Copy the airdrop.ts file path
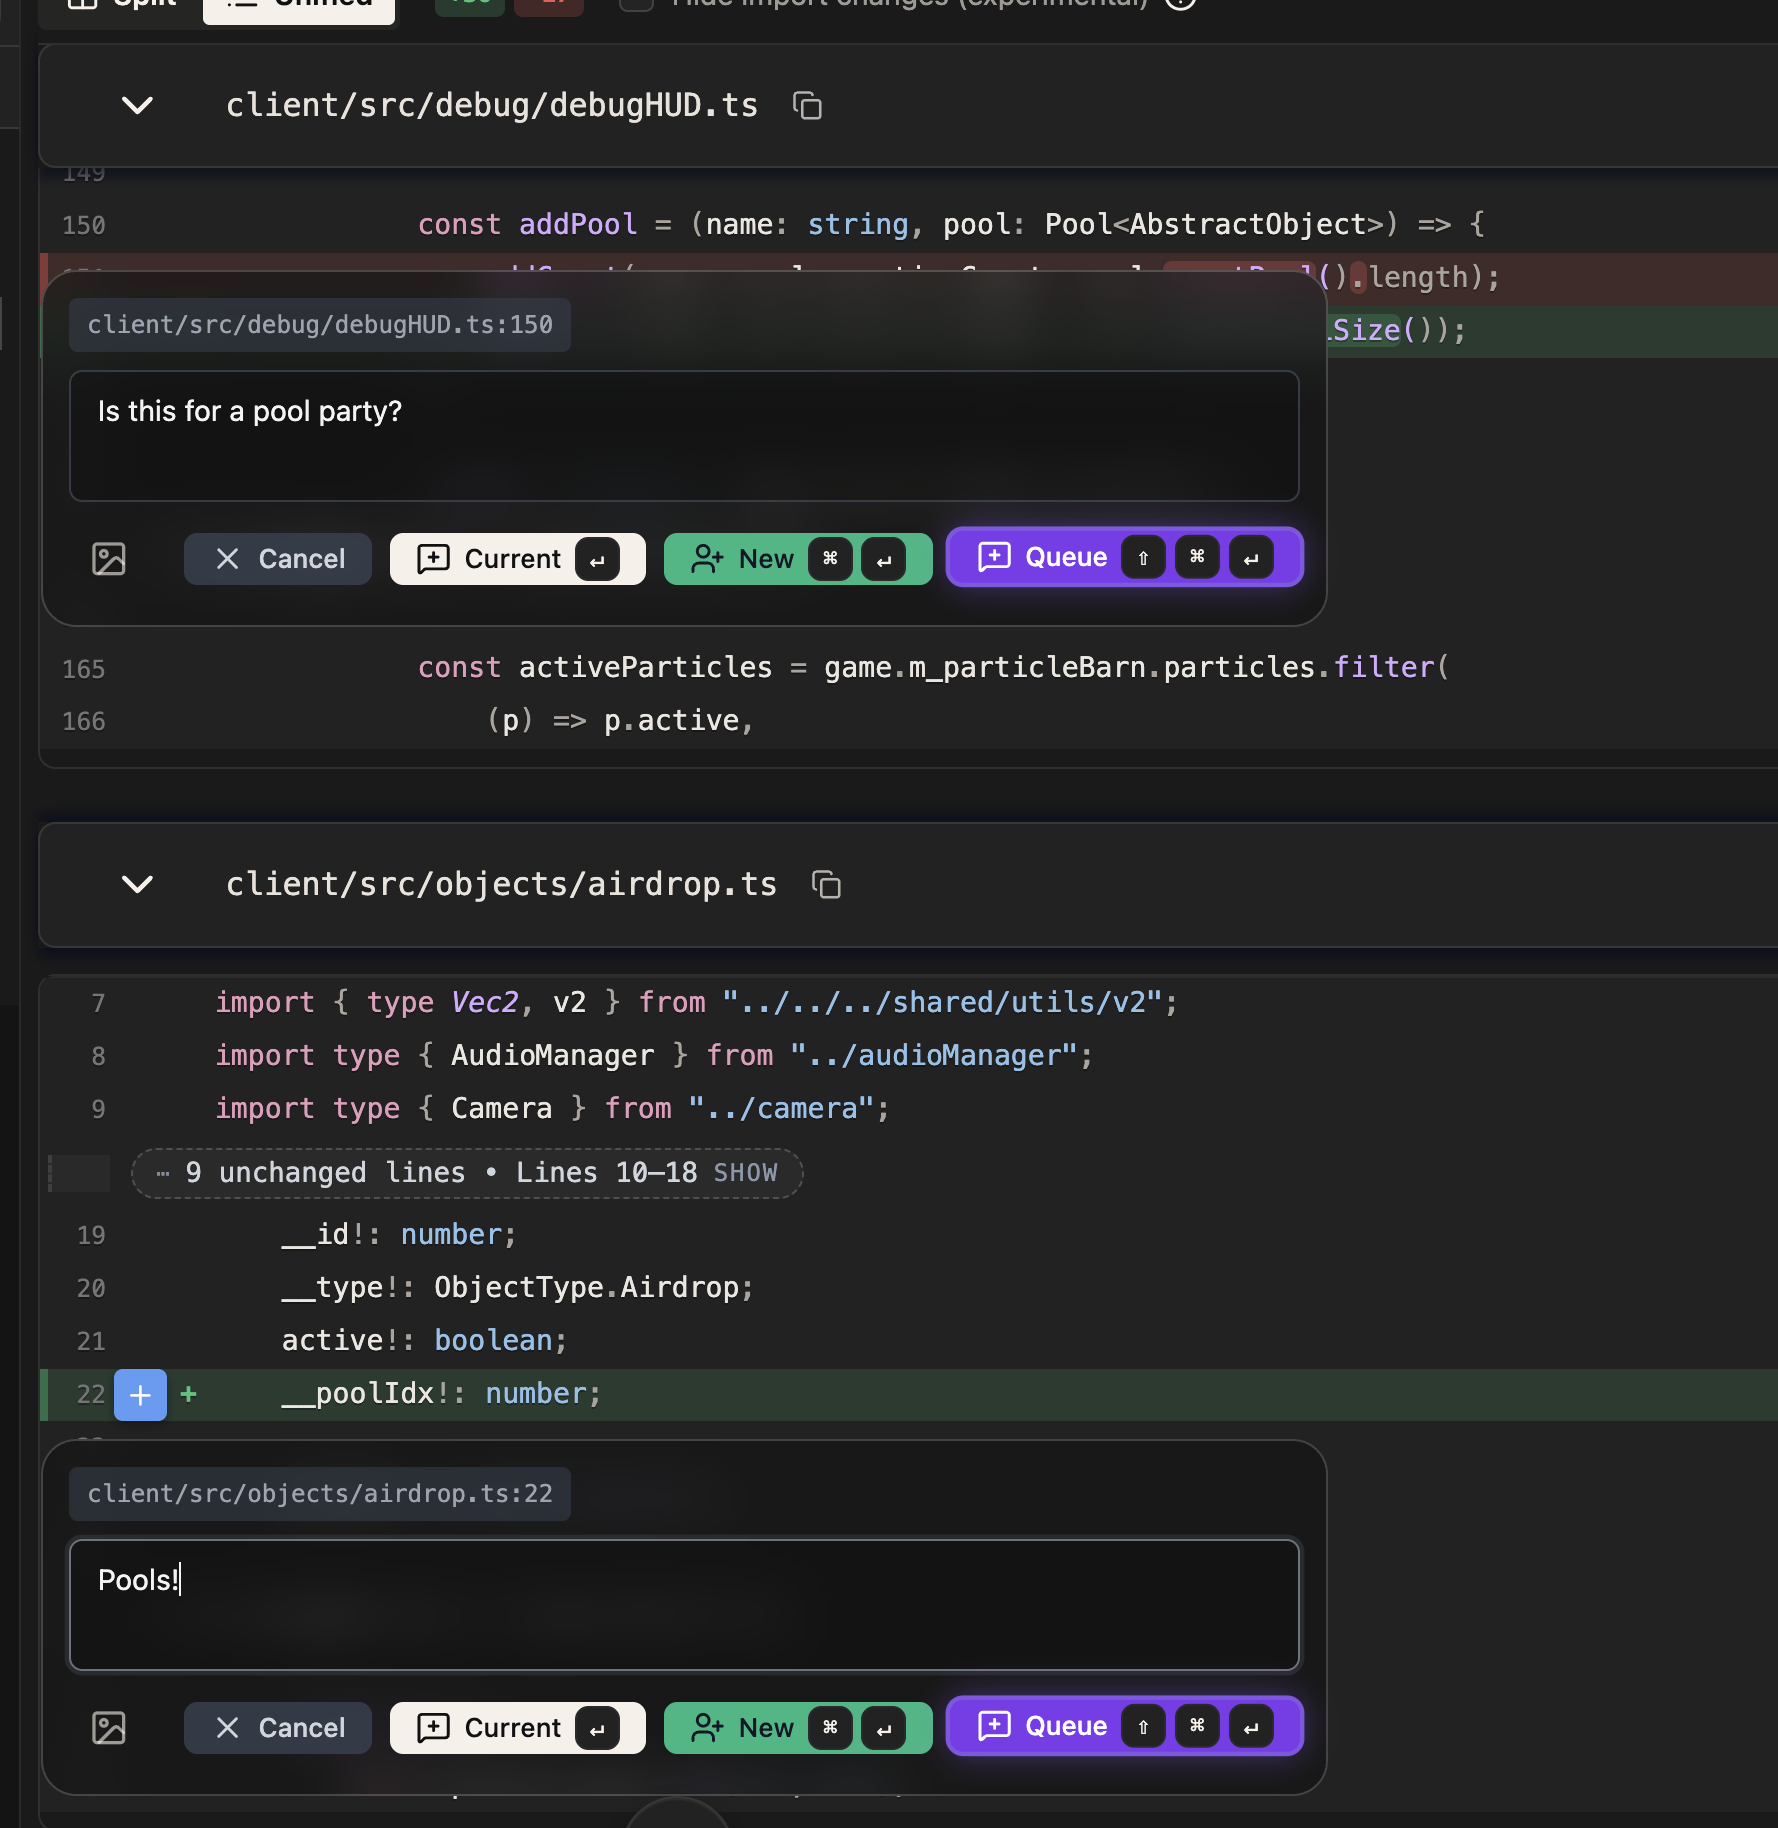Screen dimensions: 1778x1828 point(826,884)
